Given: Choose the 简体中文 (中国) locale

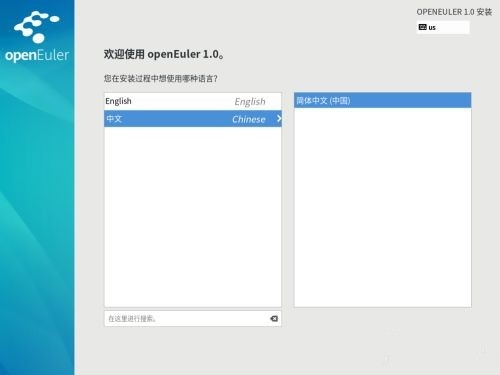Looking at the screenshot, I should tap(383, 100).
